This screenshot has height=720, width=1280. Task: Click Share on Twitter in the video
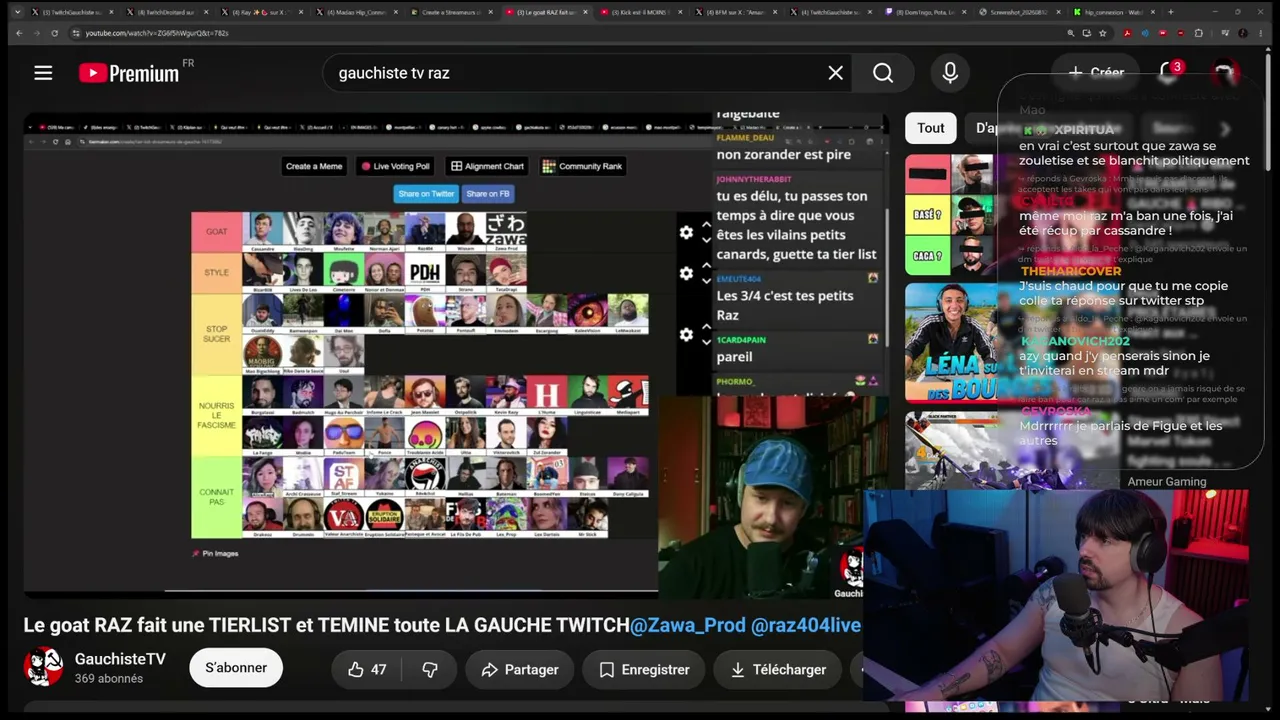[x=426, y=194]
